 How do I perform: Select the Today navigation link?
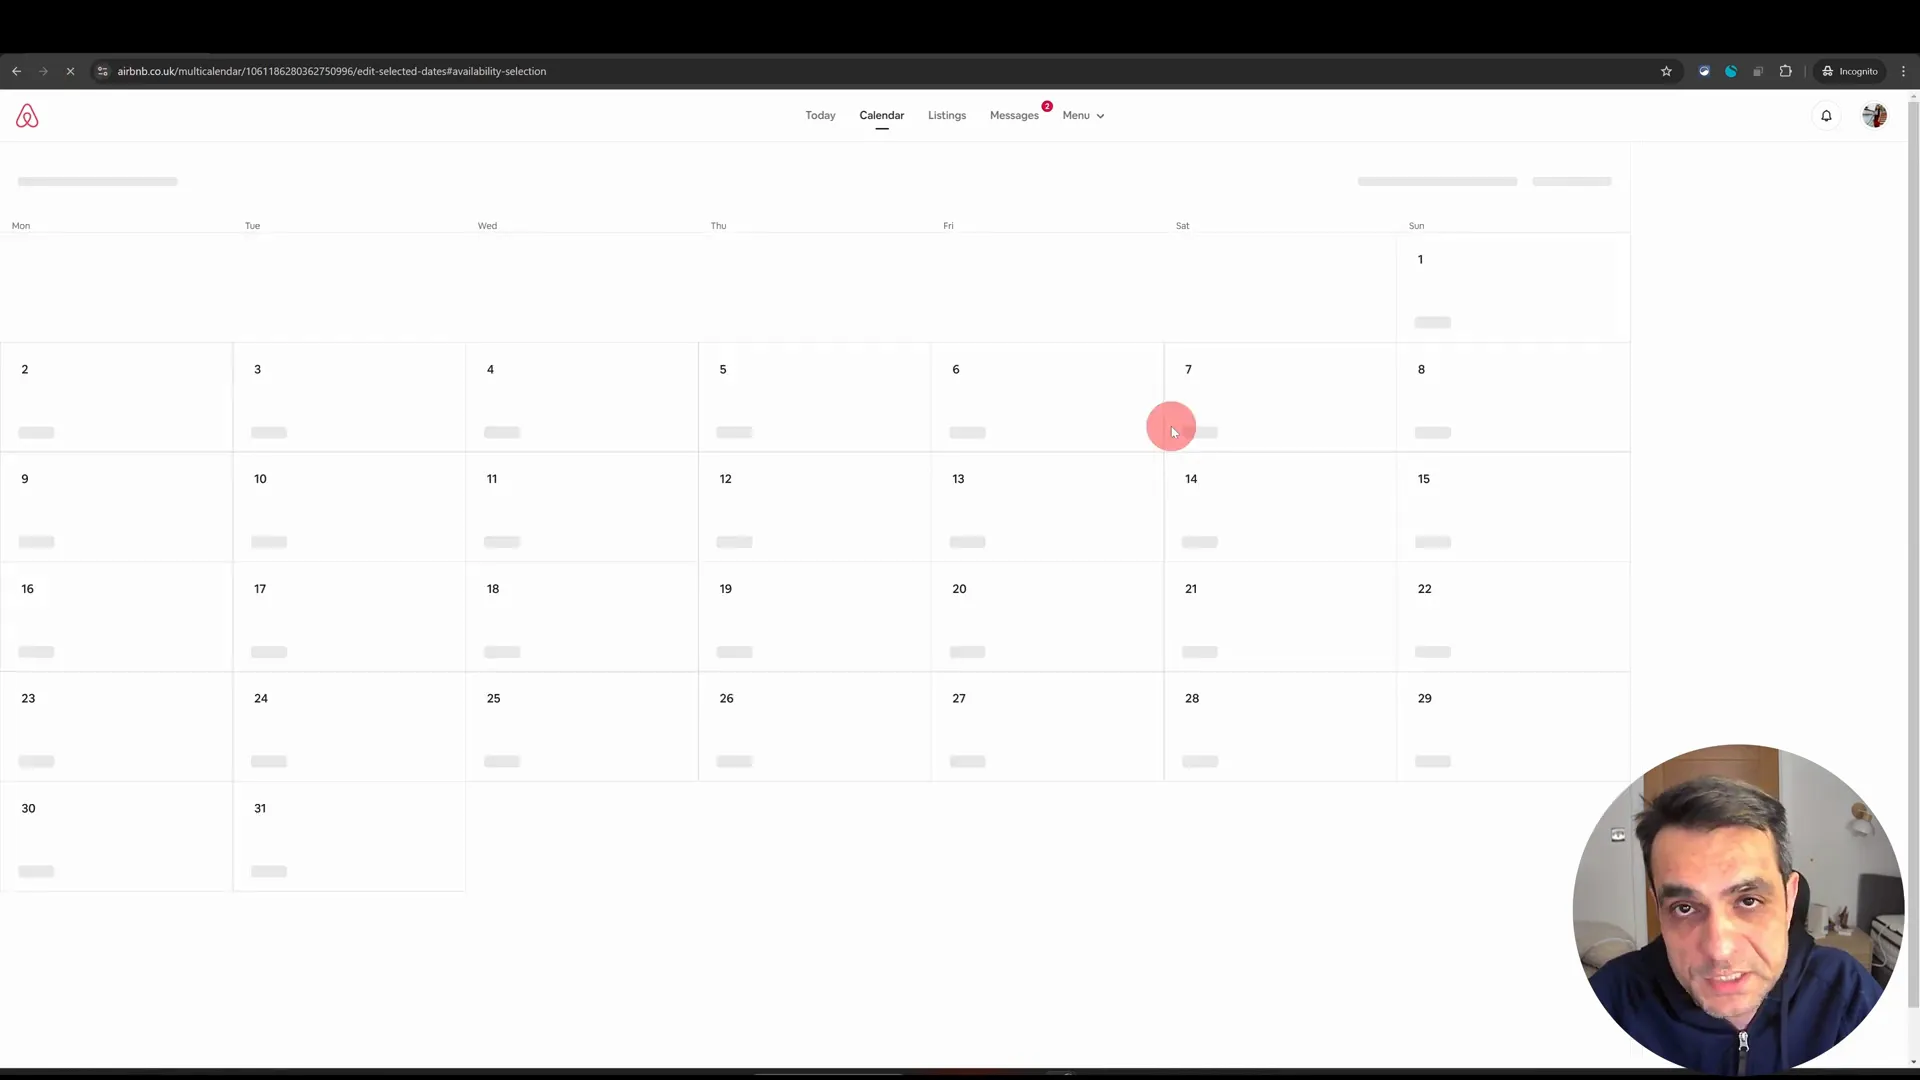pyautogui.click(x=820, y=115)
